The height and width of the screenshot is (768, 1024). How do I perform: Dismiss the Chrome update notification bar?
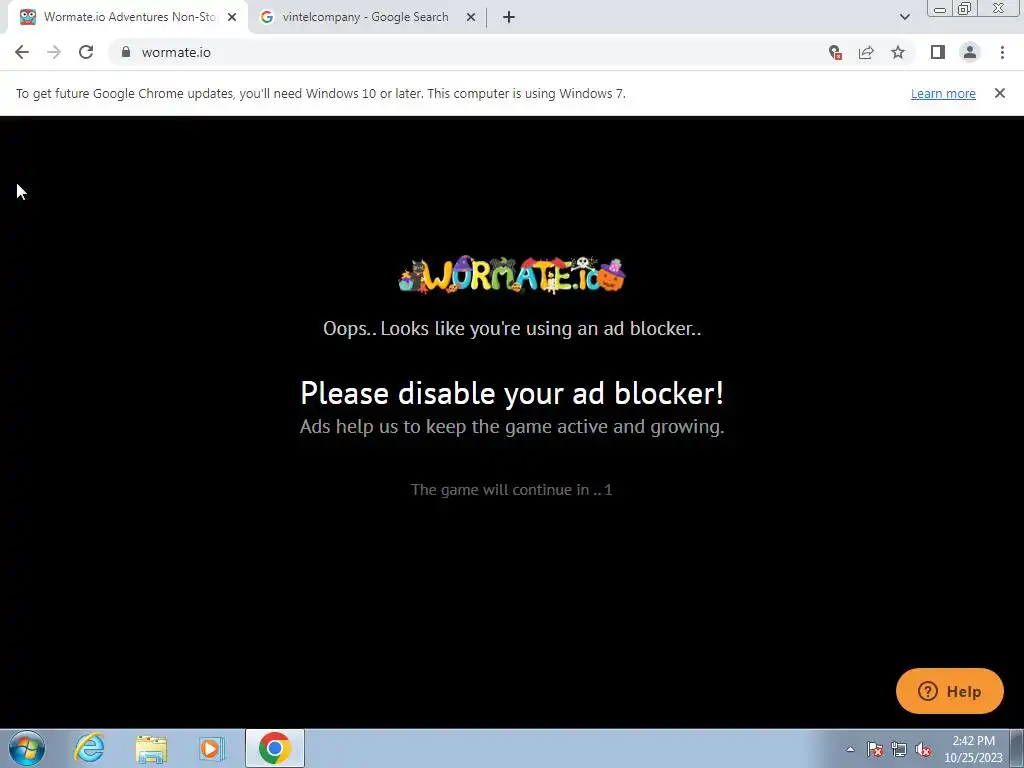[x=1000, y=93]
